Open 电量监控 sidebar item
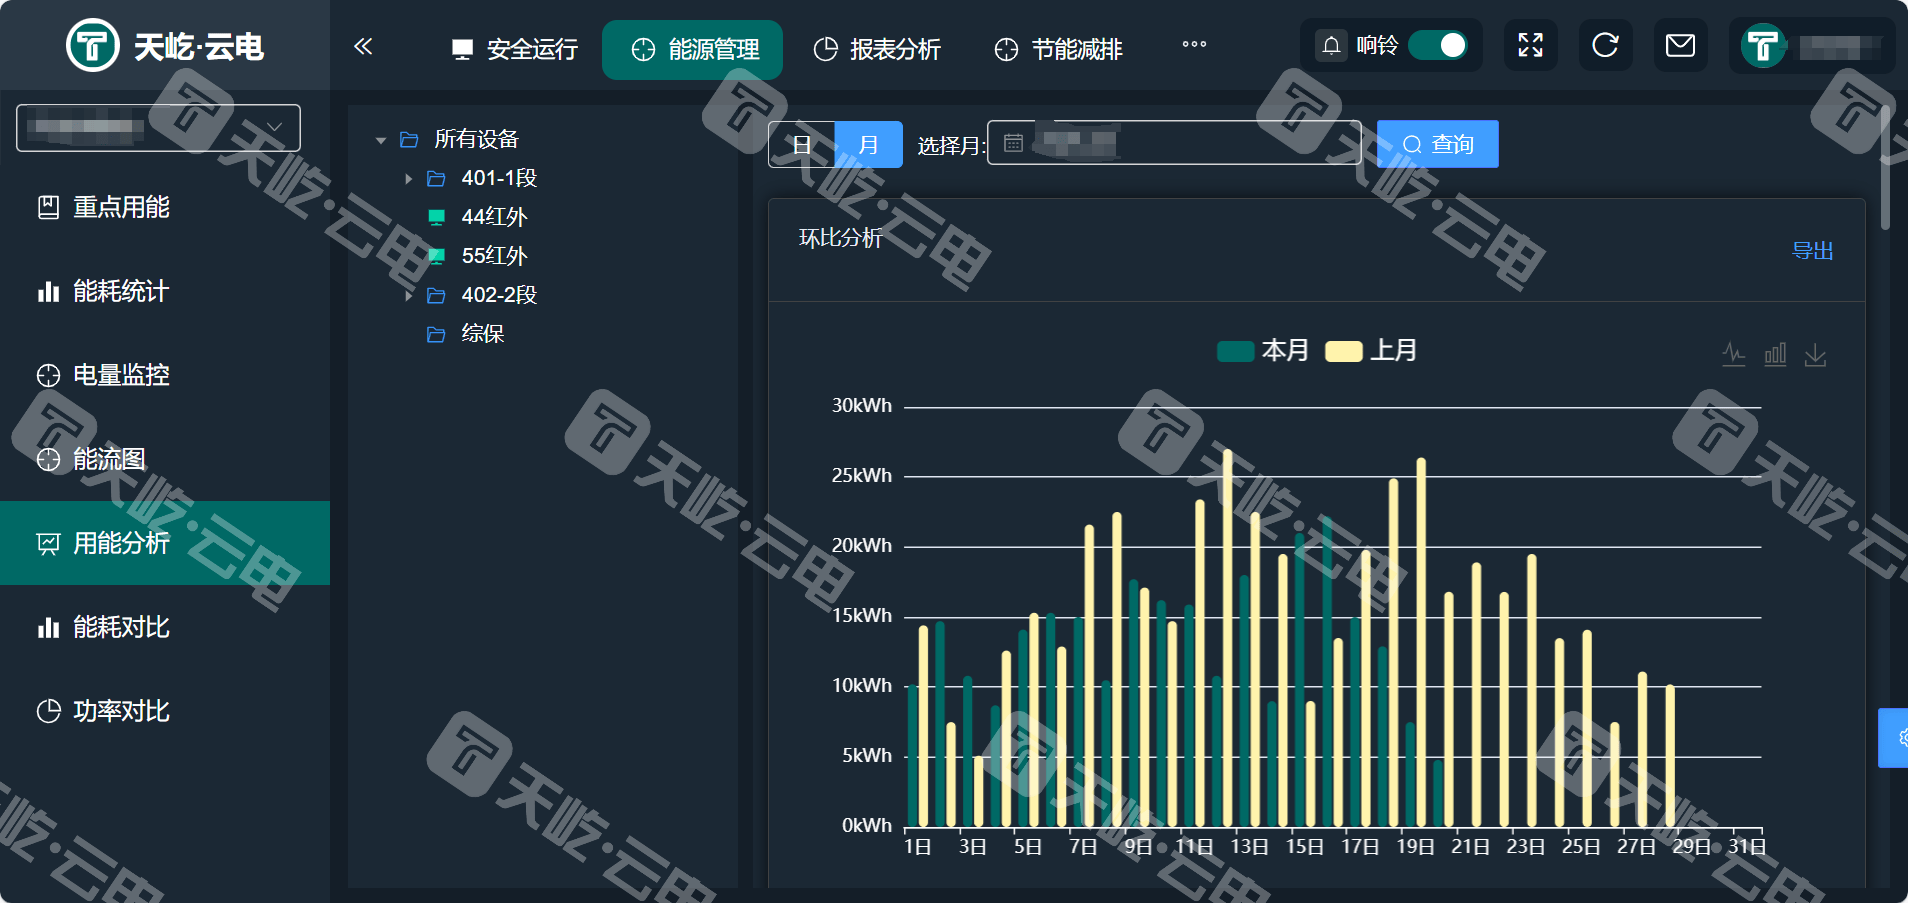Viewport: 1908px width, 903px height. pos(165,375)
